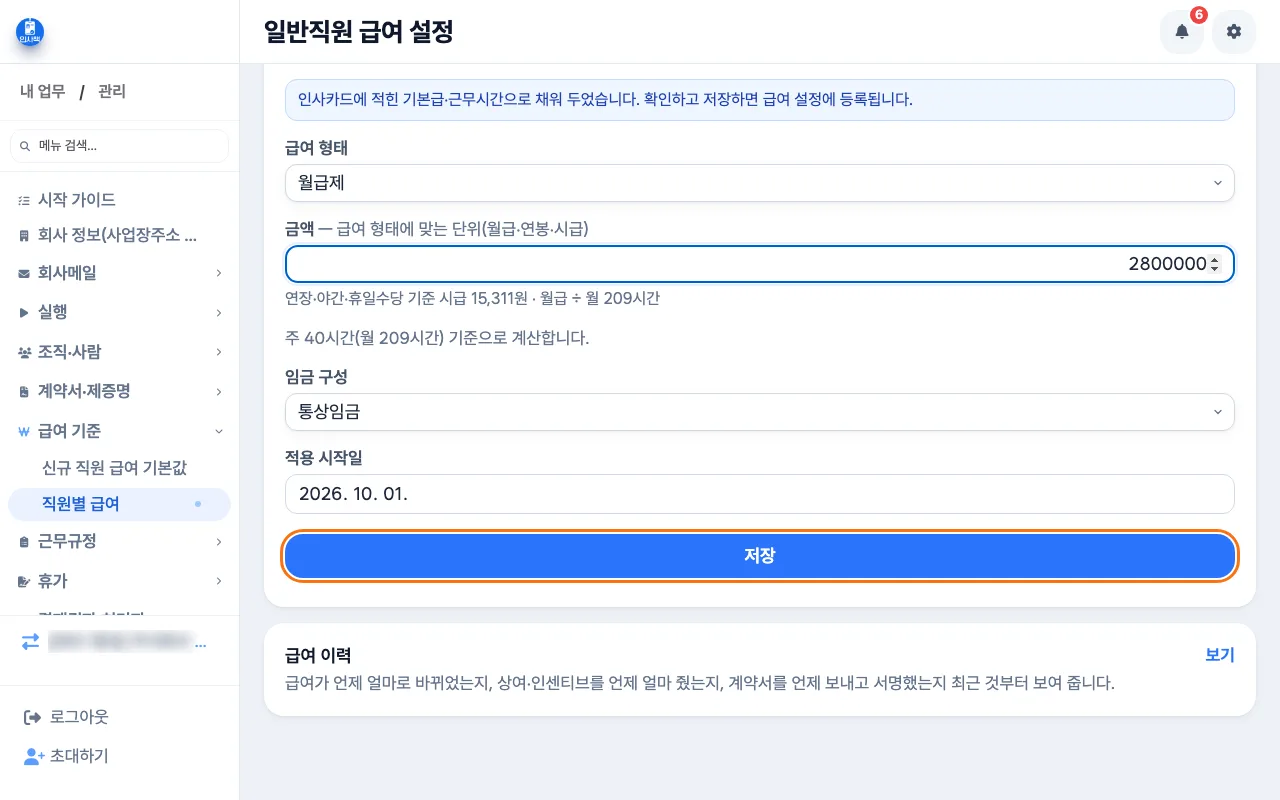
Task: Click the search magnifier icon
Action: point(25,146)
